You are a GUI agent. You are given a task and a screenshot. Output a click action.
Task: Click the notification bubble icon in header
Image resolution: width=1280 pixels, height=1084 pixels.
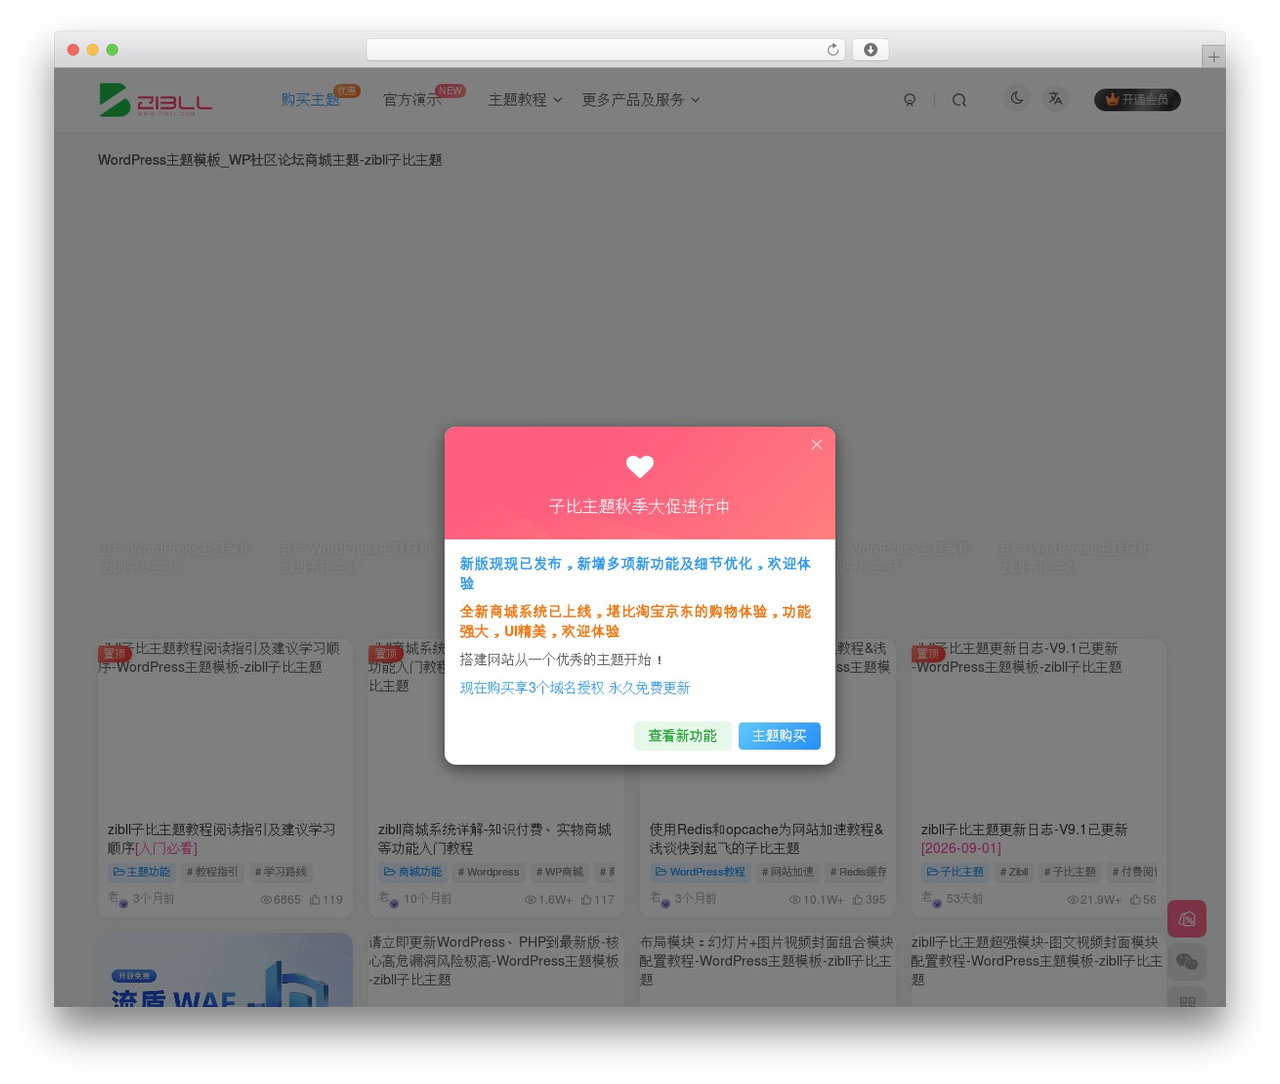(x=910, y=100)
